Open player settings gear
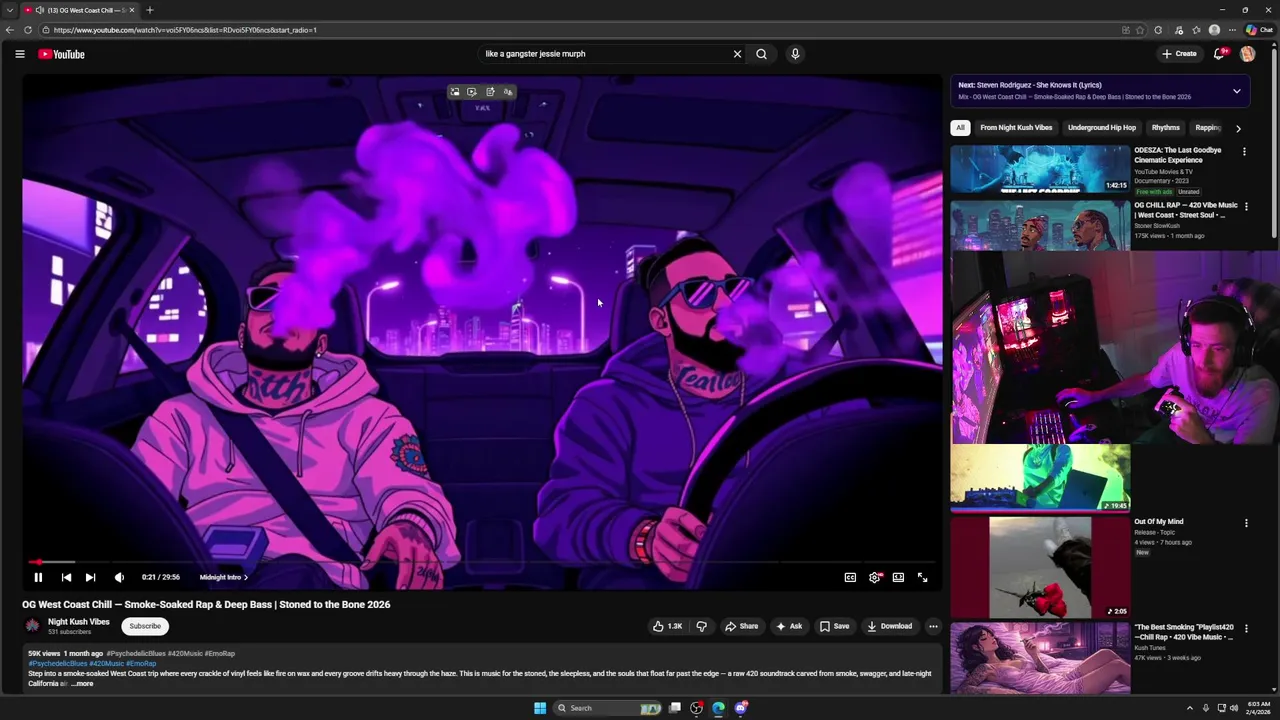Screen dimensions: 1280x720 tap(875, 577)
